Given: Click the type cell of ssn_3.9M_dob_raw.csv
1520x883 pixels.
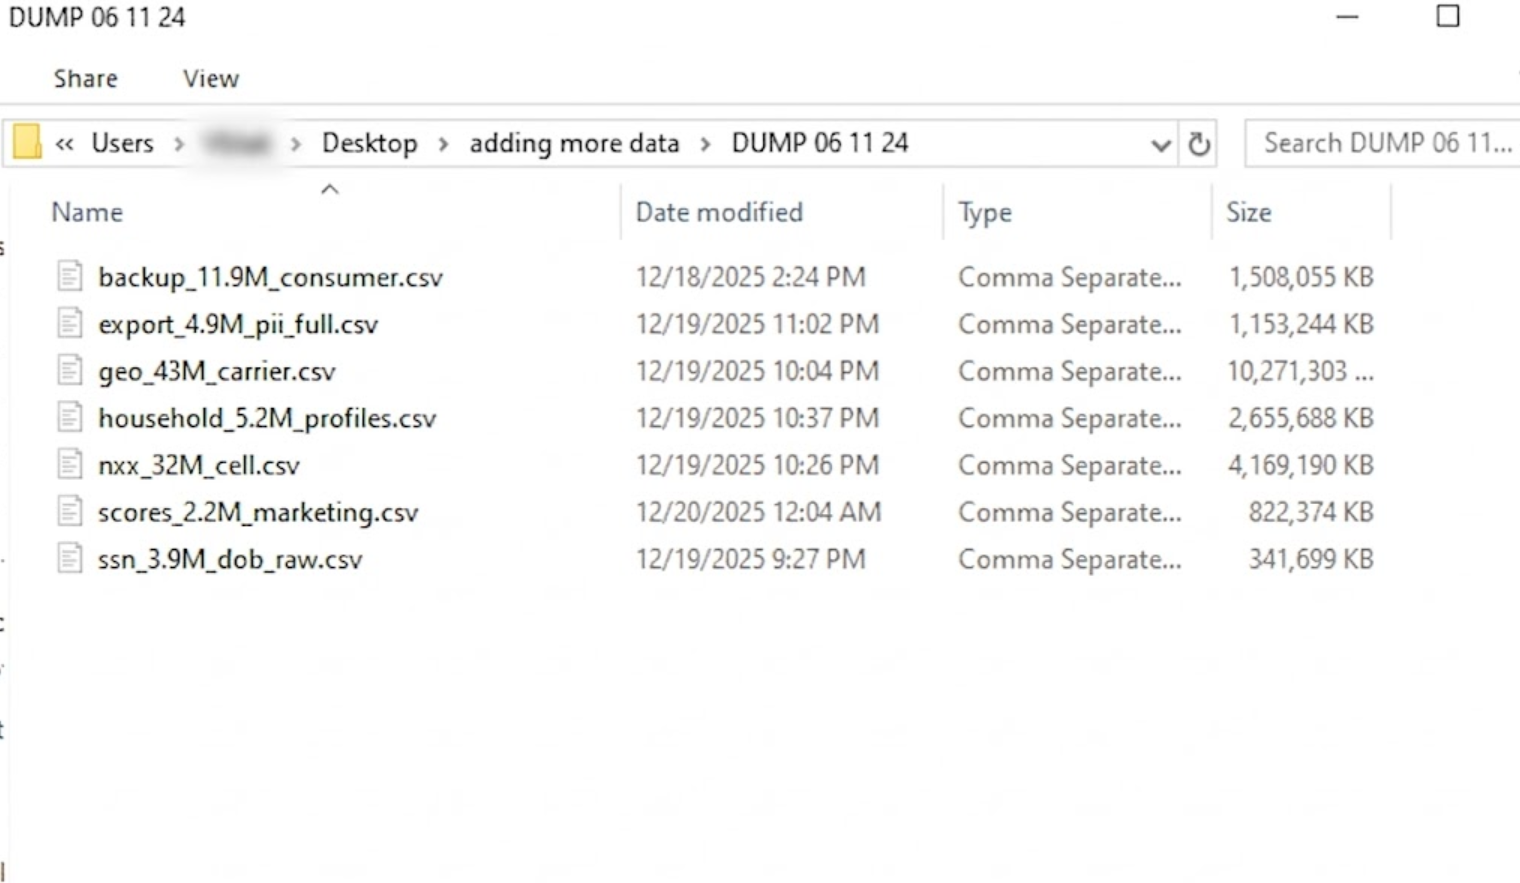Looking at the screenshot, I should coord(1069,559).
